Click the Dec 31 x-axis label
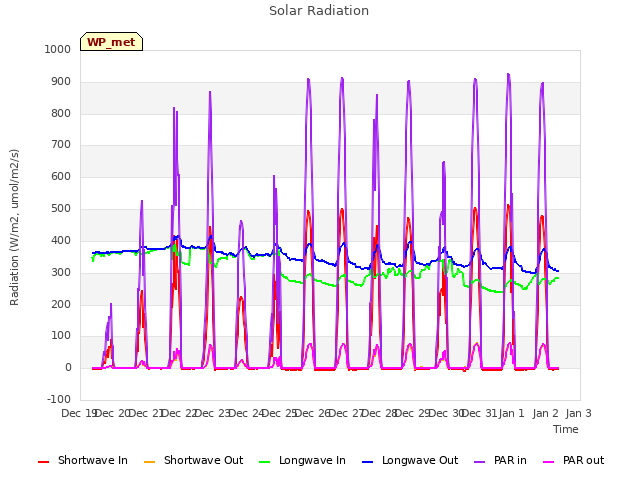 click(480, 413)
